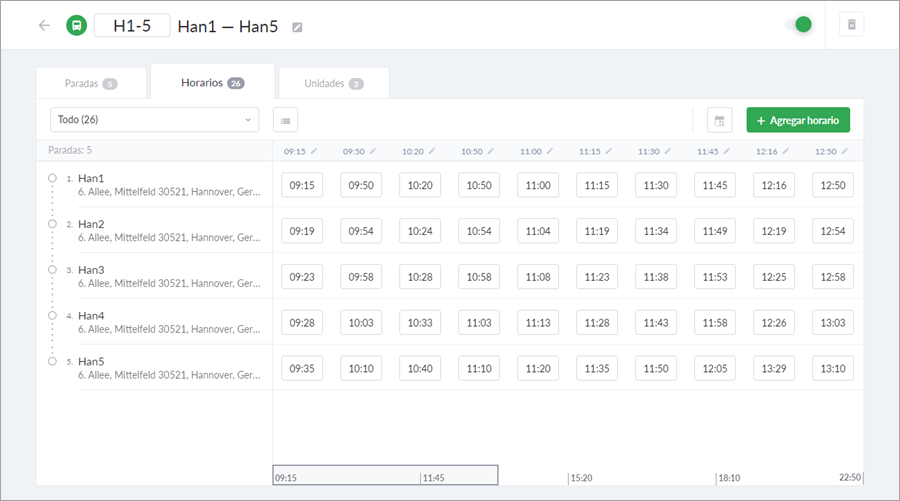Click the edit pencil beside Han1 — Han5
The image size is (900, 501).
[x=297, y=27]
